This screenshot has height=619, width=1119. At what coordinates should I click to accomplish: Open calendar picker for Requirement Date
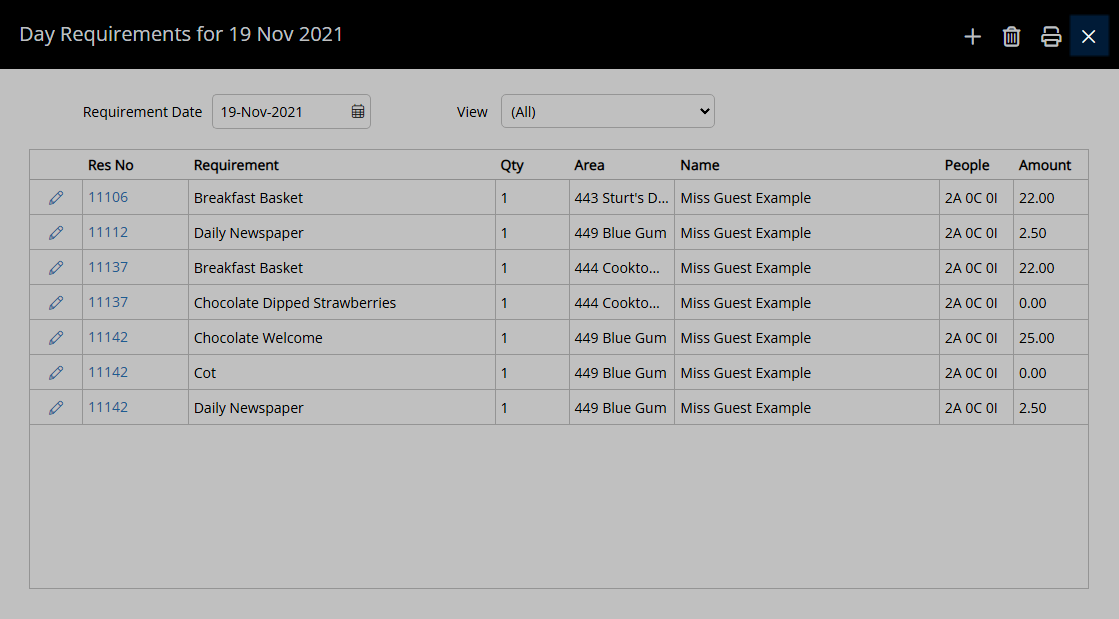pyautogui.click(x=358, y=111)
